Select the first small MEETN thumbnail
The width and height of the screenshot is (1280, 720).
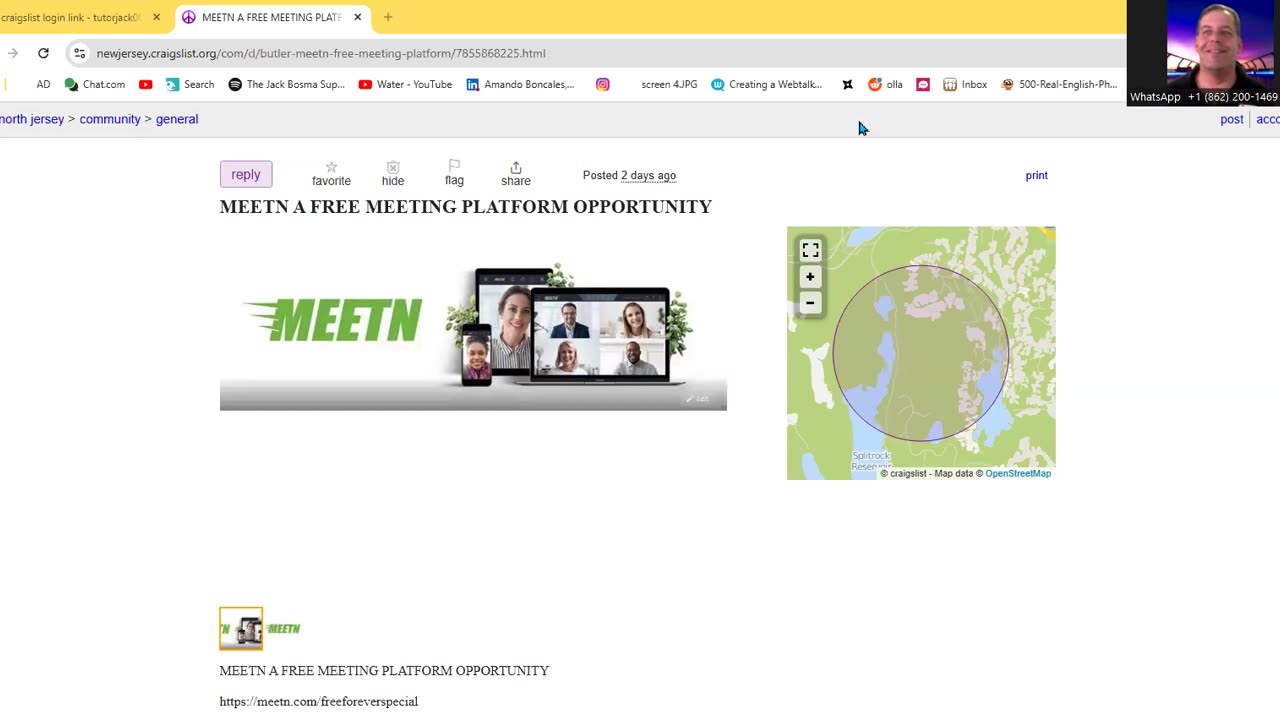tap(241, 629)
